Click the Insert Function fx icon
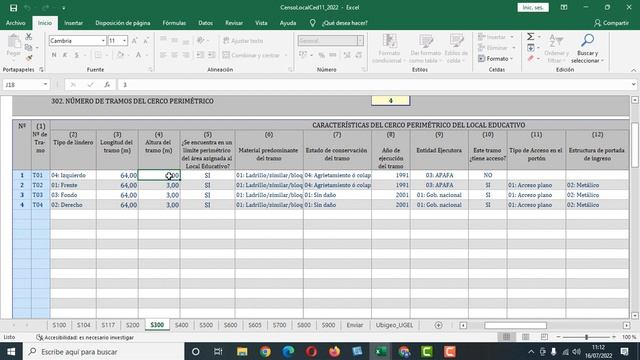This screenshot has width=640, height=360. (x=107, y=84)
